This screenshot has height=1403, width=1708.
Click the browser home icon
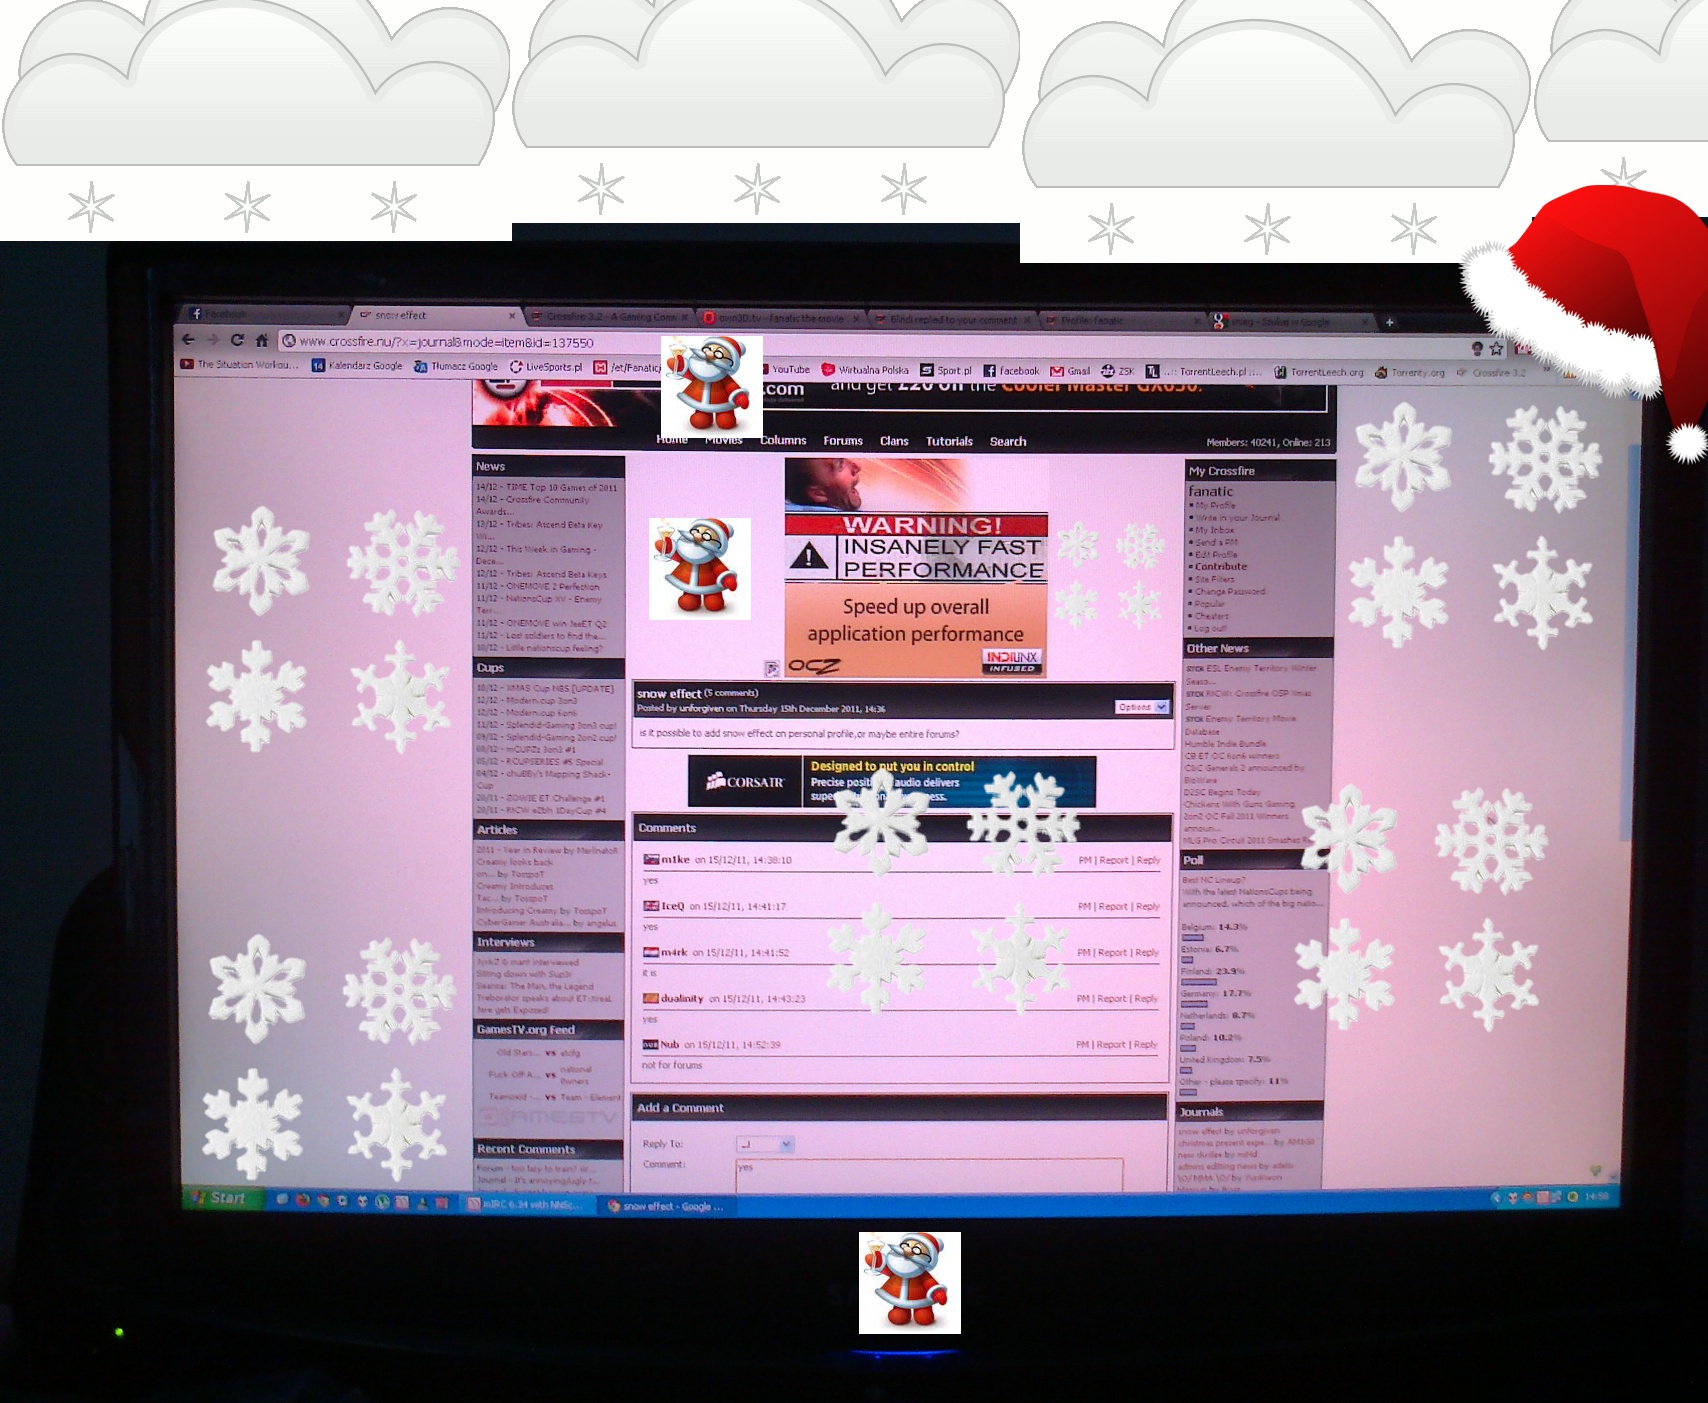pyautogui.click(x=261, y=340)
